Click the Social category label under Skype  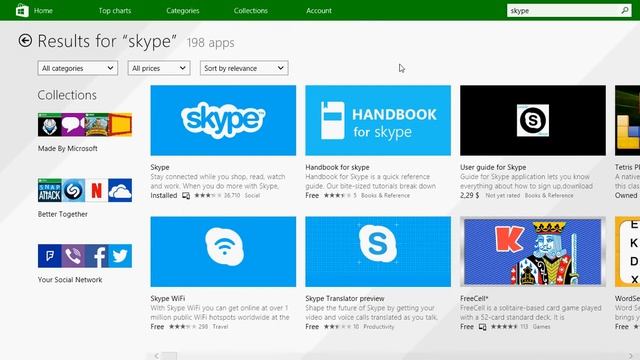pos(252,196)
